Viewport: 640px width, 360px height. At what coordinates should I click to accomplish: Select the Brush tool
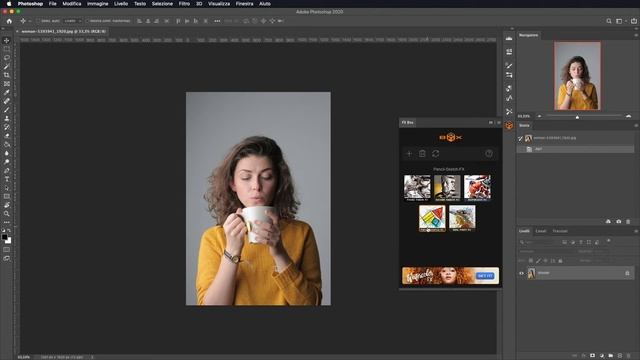click(x=7, y=110)
